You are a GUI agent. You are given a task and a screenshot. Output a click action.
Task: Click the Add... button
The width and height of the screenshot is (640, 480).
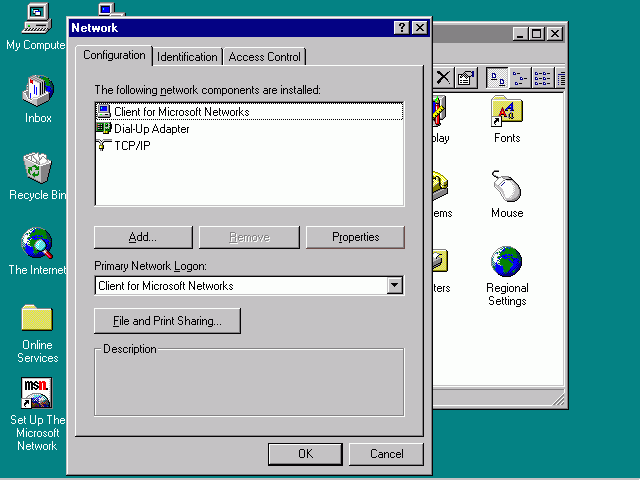tap(143, 237)
